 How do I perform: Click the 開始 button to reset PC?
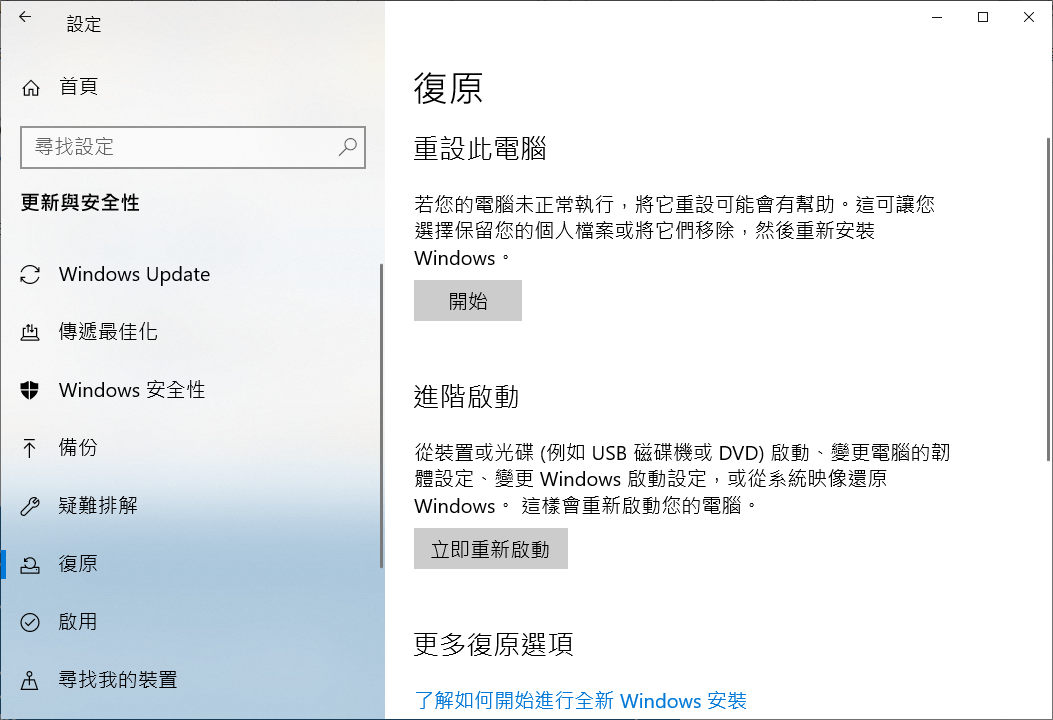coord(467,301)
